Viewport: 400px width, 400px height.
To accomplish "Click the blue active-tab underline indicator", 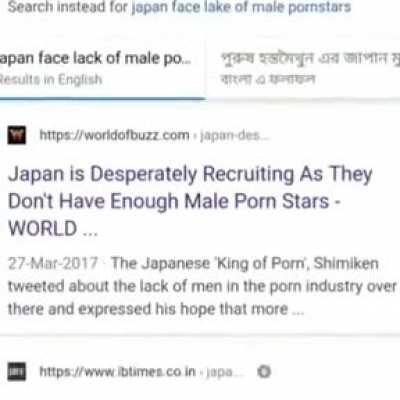I will 103,99.
